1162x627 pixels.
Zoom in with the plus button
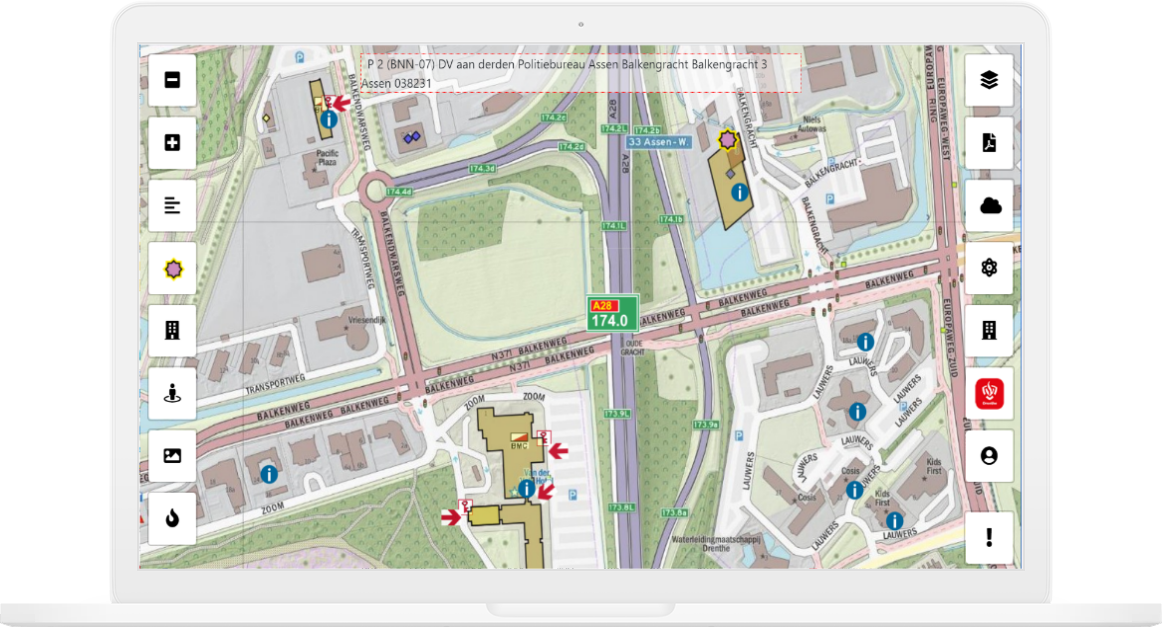(x=172, y=142)
